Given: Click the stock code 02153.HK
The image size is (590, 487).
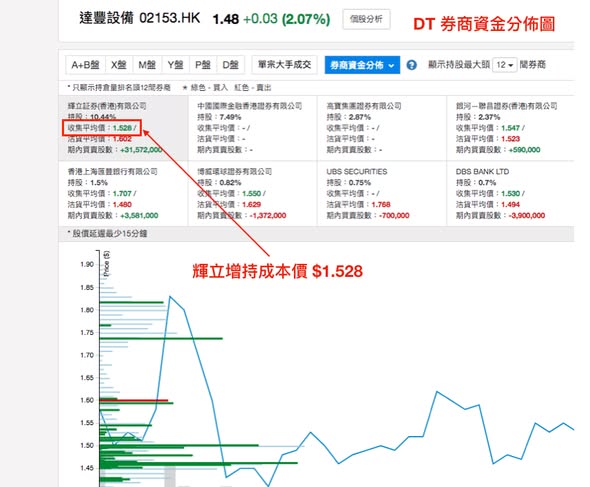Looking at the screenshot, I should coord(170,18).
